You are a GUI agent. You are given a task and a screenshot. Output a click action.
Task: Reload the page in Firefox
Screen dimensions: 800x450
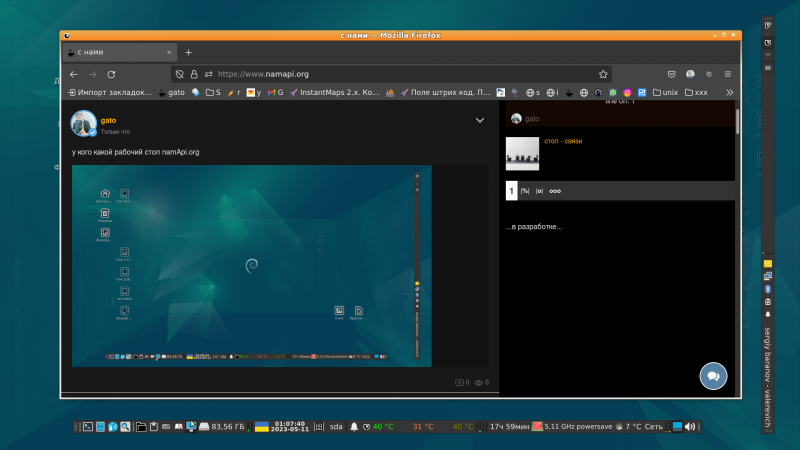click(111, 74)
